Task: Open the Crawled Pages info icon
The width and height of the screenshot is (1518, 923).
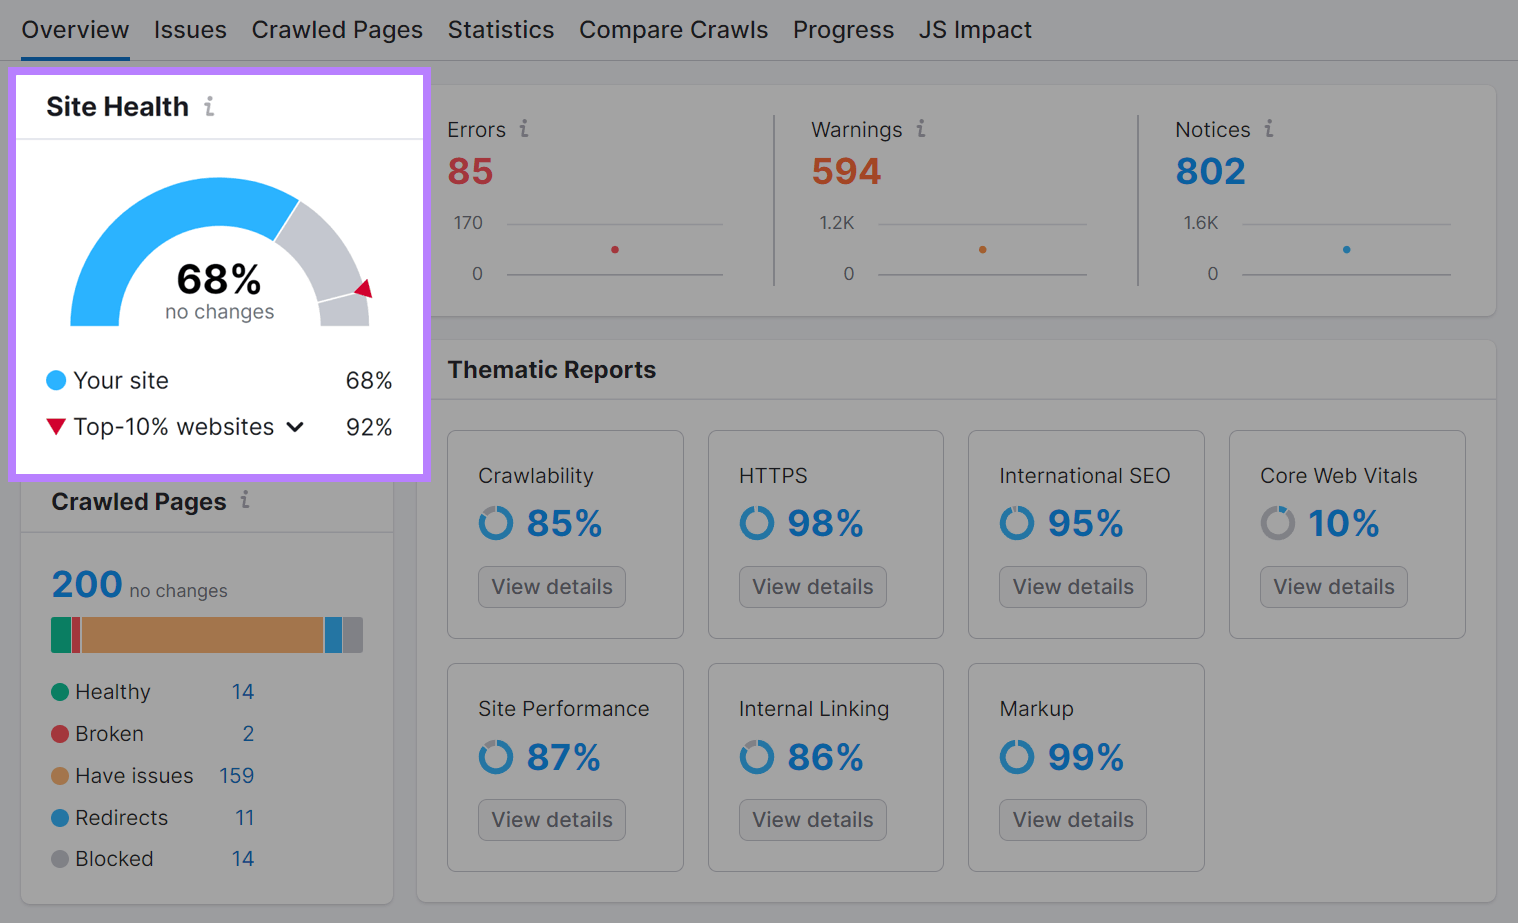Action: click(244, 502)
